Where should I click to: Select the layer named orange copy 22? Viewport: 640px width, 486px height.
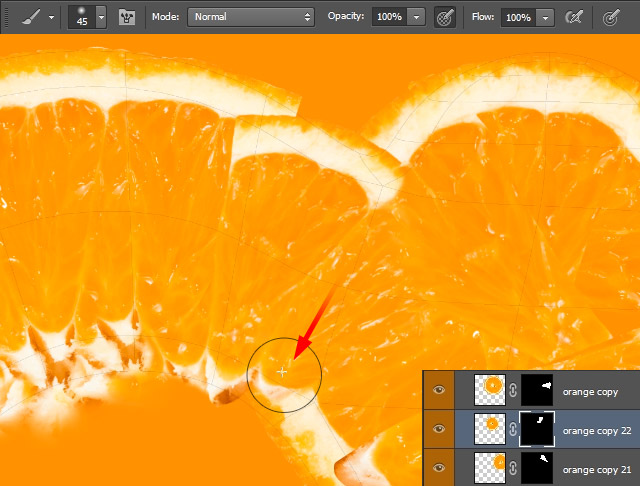tap(597, 431)
